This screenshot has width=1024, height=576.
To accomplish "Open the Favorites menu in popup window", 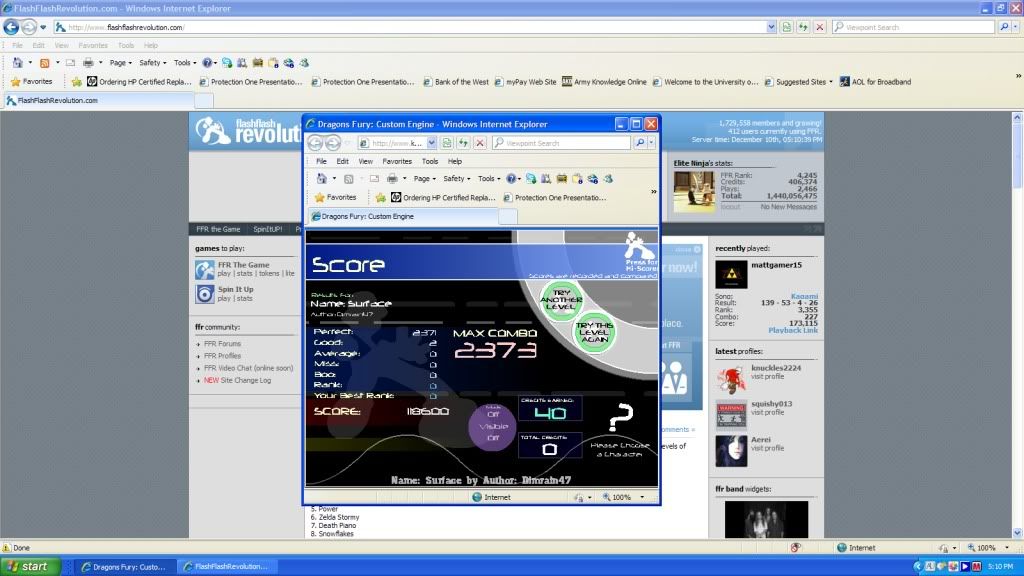I will (397, 161).
